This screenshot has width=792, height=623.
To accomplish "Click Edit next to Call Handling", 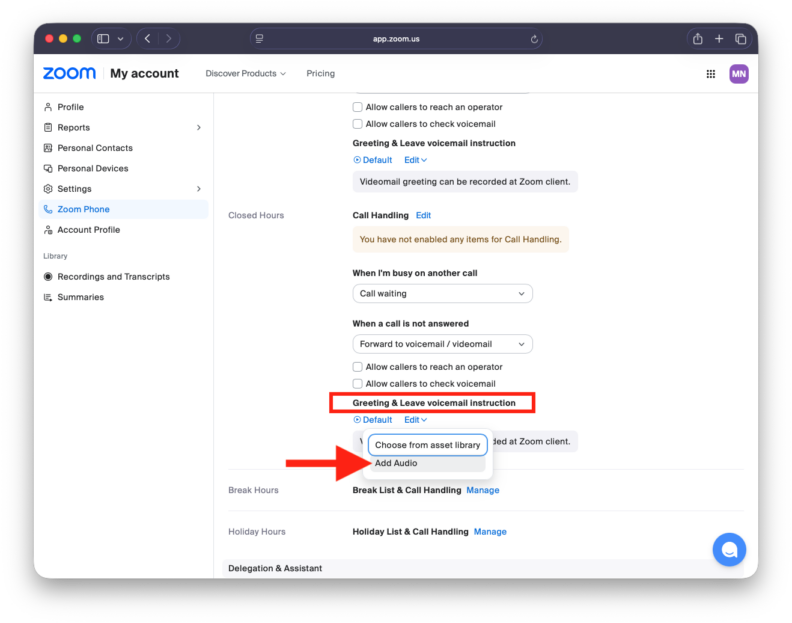I will (423, 215).
